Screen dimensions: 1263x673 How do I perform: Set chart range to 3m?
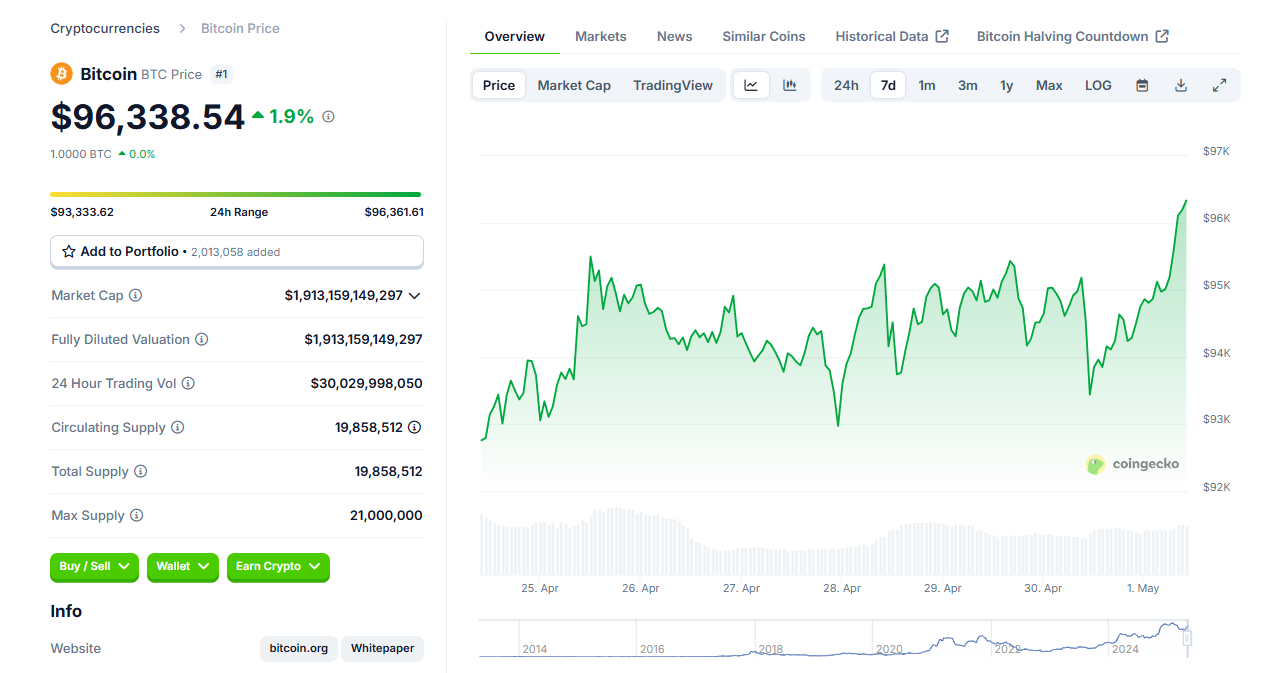click(968, 85)
